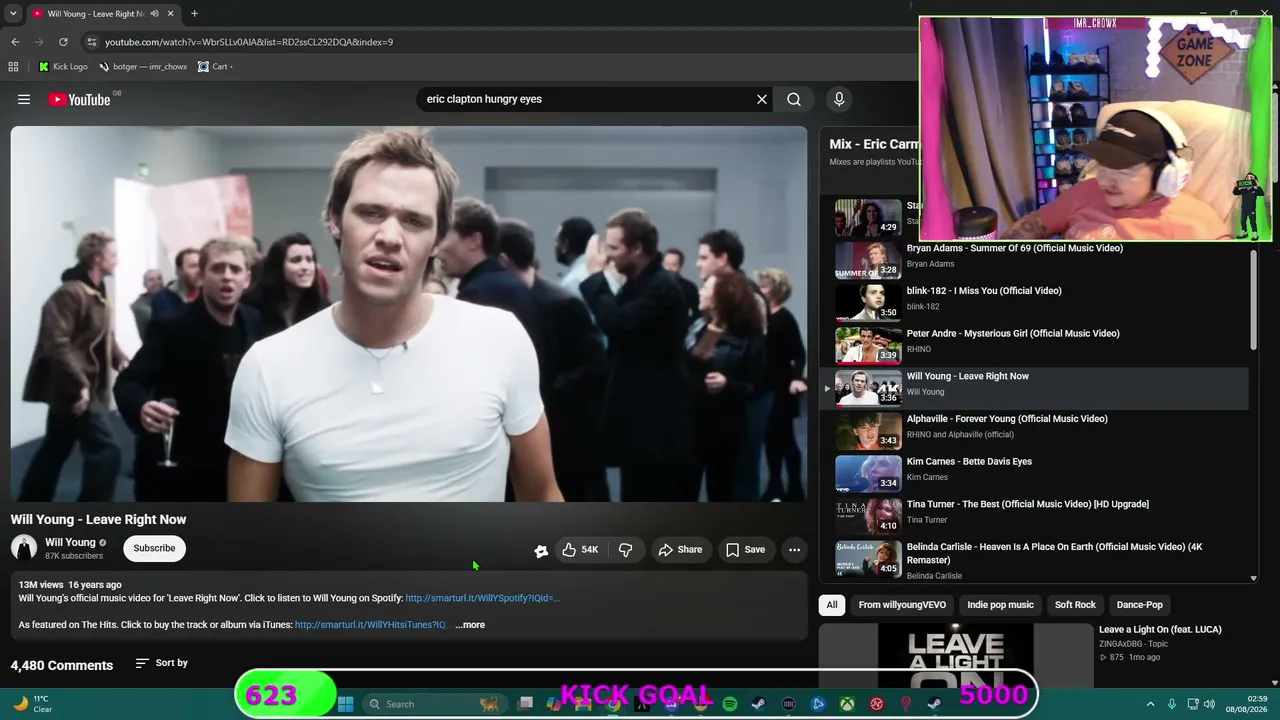Close the Will Young browser tab

[x=170, y=14]
